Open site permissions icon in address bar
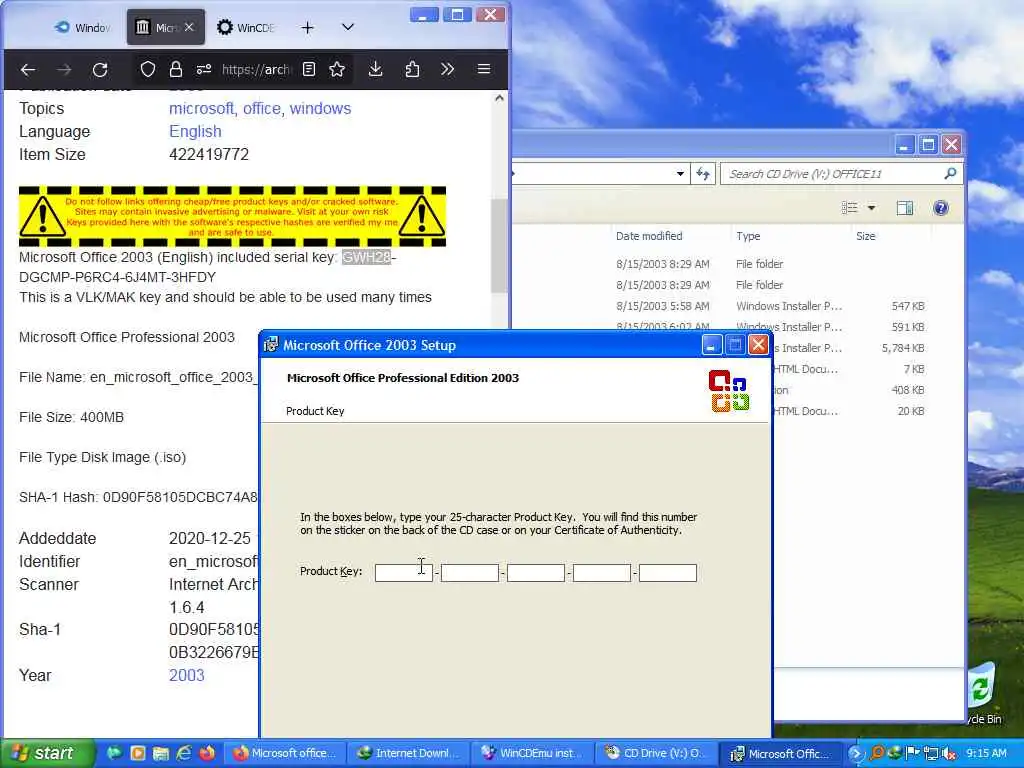 [204, 69]
